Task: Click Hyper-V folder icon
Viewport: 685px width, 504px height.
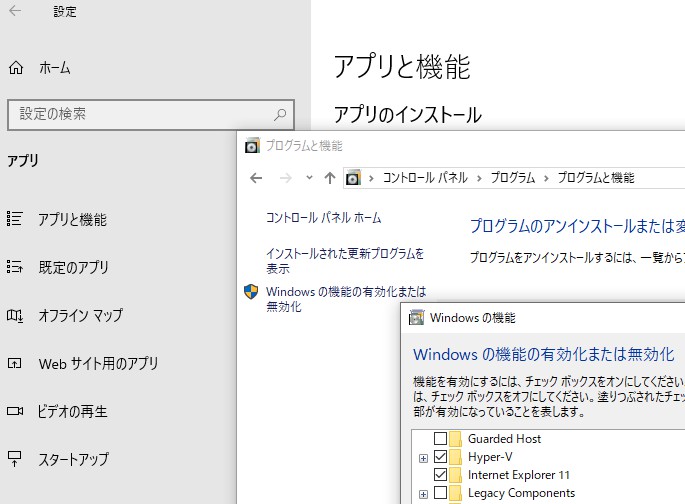Action: click(456, 456)
